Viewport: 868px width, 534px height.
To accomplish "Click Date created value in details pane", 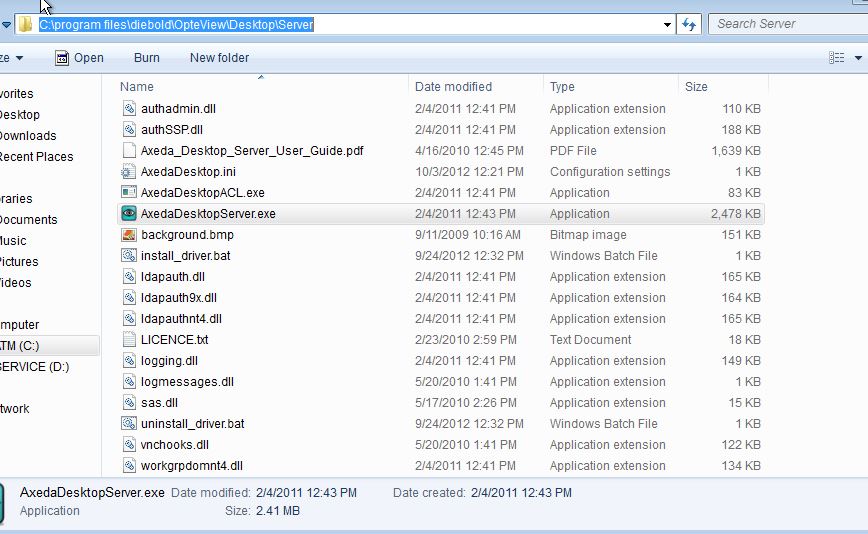I will pos(521,492).
